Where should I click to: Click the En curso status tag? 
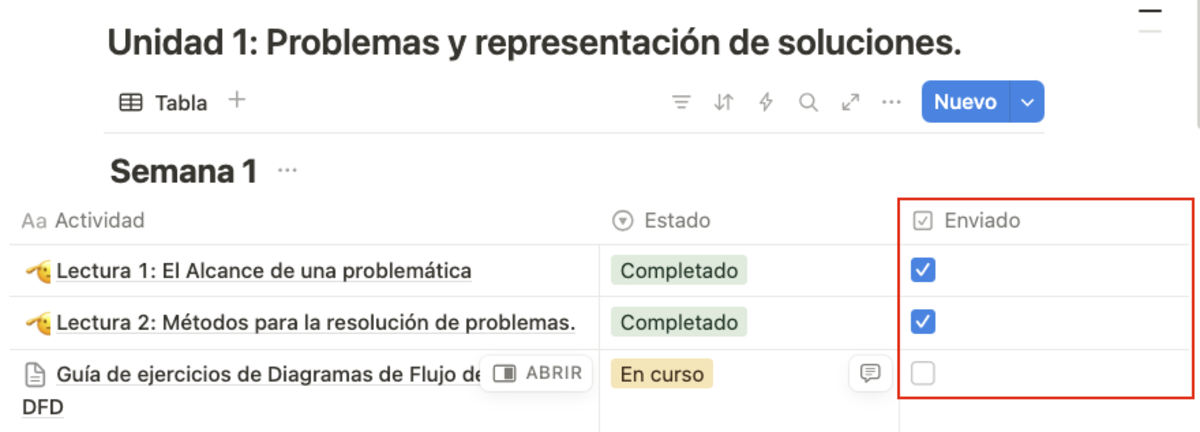click(x=661, y=374)
